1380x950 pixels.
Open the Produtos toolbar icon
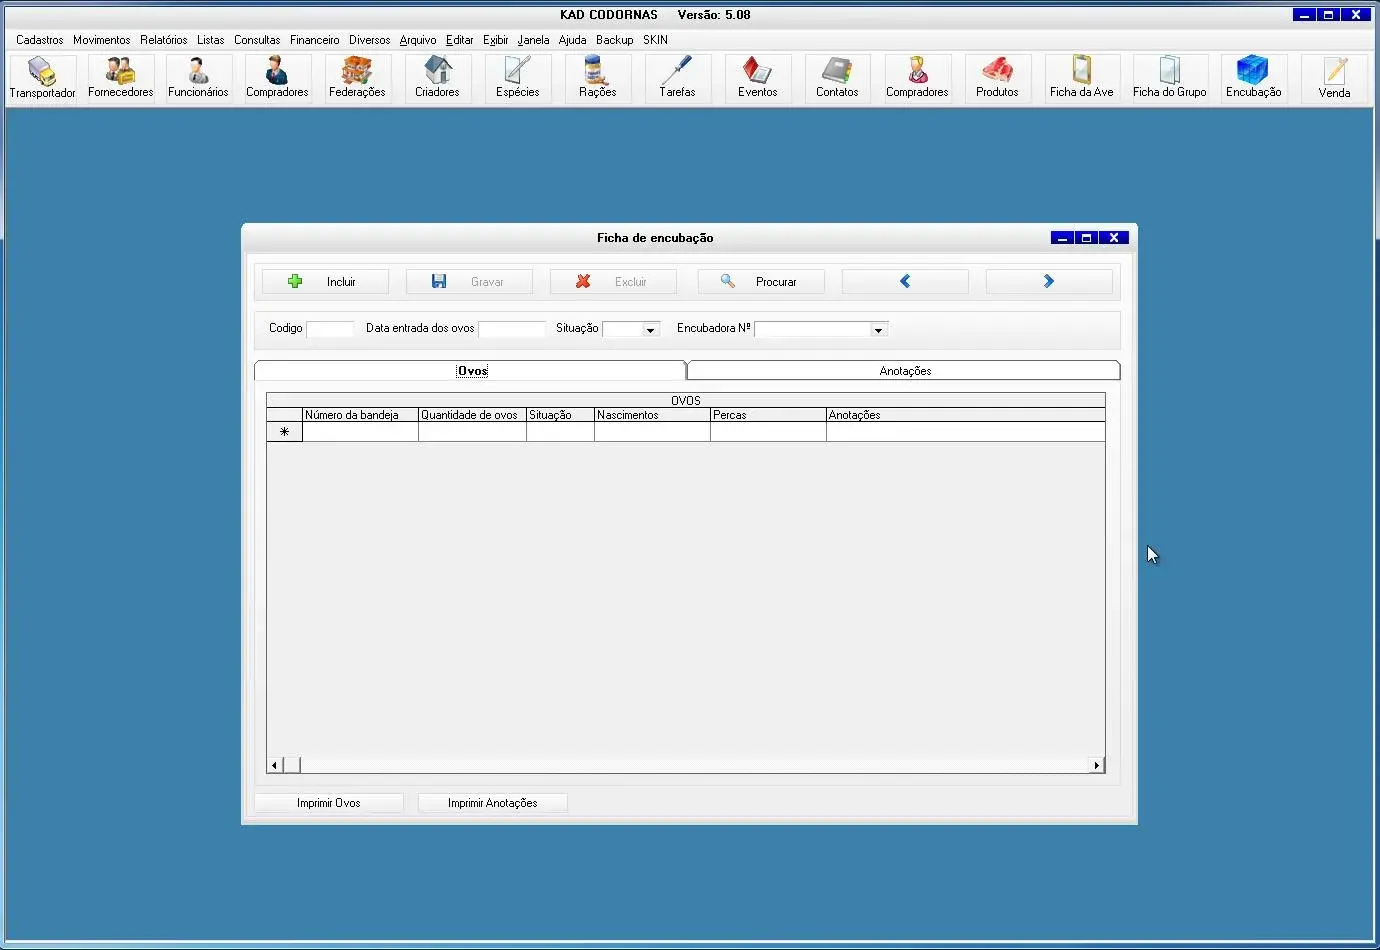(997, 78)
